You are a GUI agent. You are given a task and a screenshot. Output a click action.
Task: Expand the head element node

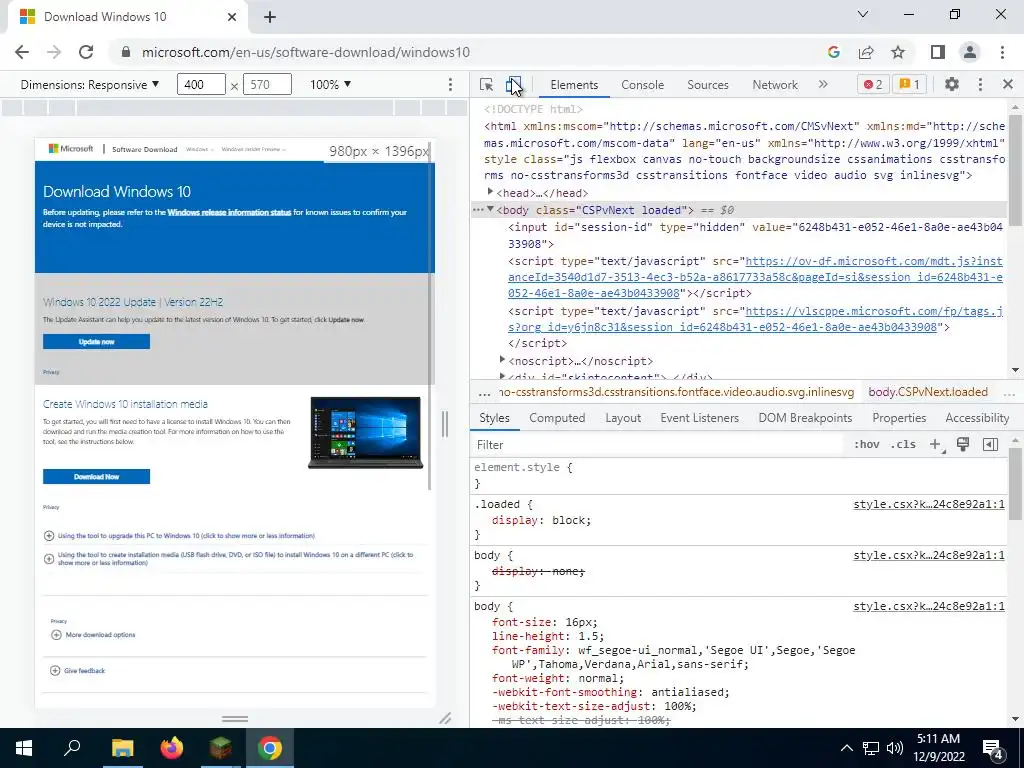(490, 192)
